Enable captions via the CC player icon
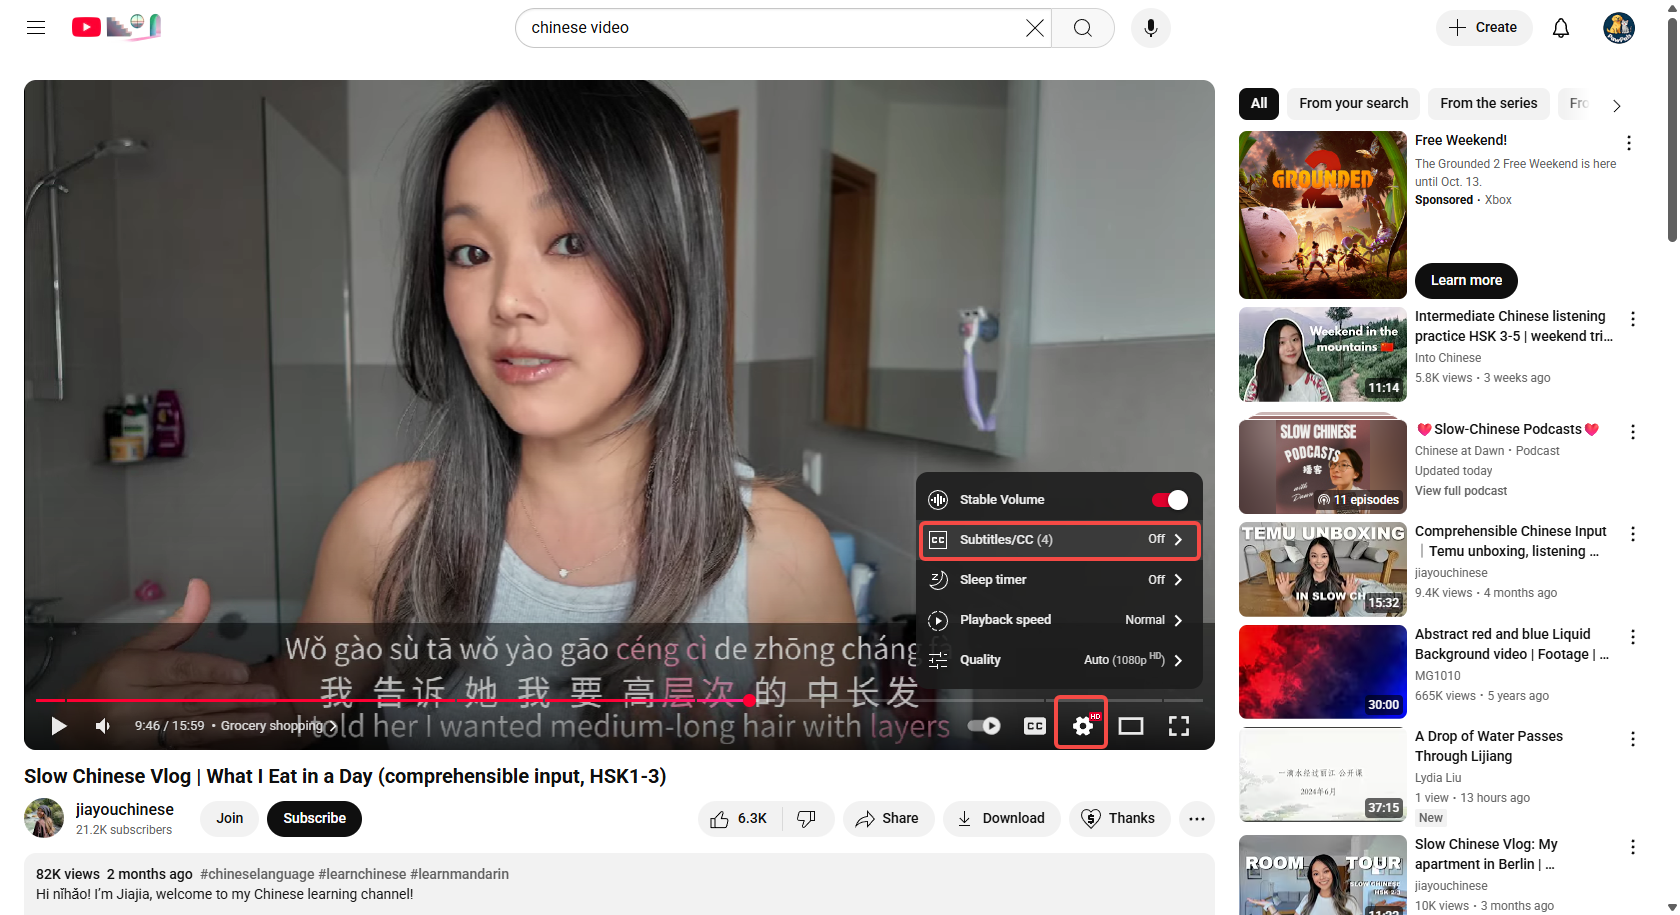The image size is (1680, 915). [1034, 725]
